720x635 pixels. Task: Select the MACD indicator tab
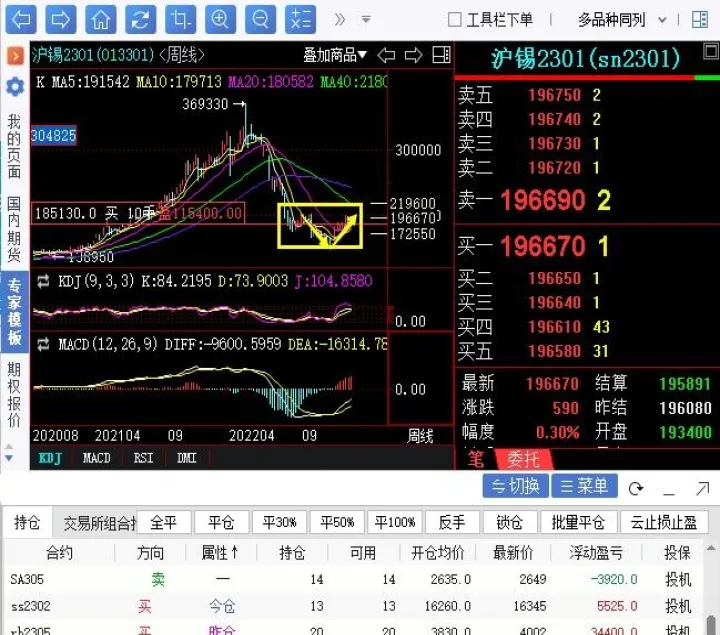[x=96, y=458]
